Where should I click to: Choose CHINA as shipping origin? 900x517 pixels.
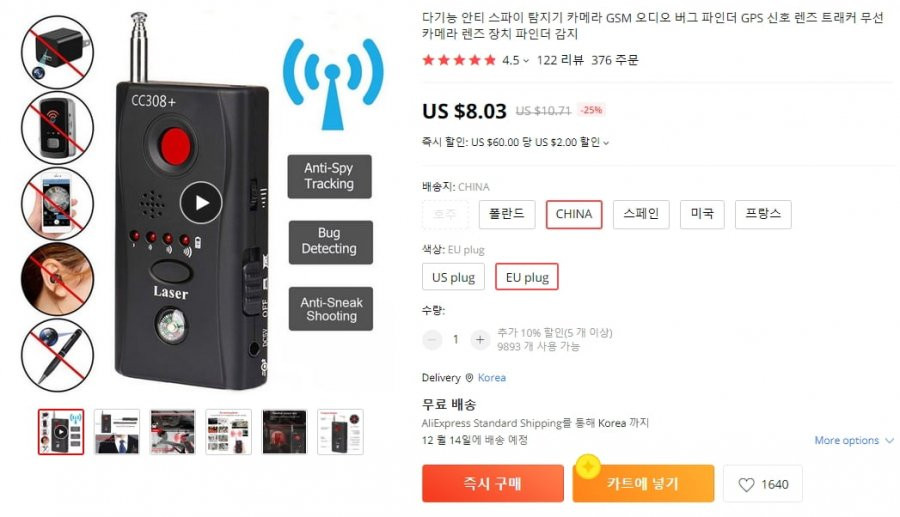(x=574, y=214)
